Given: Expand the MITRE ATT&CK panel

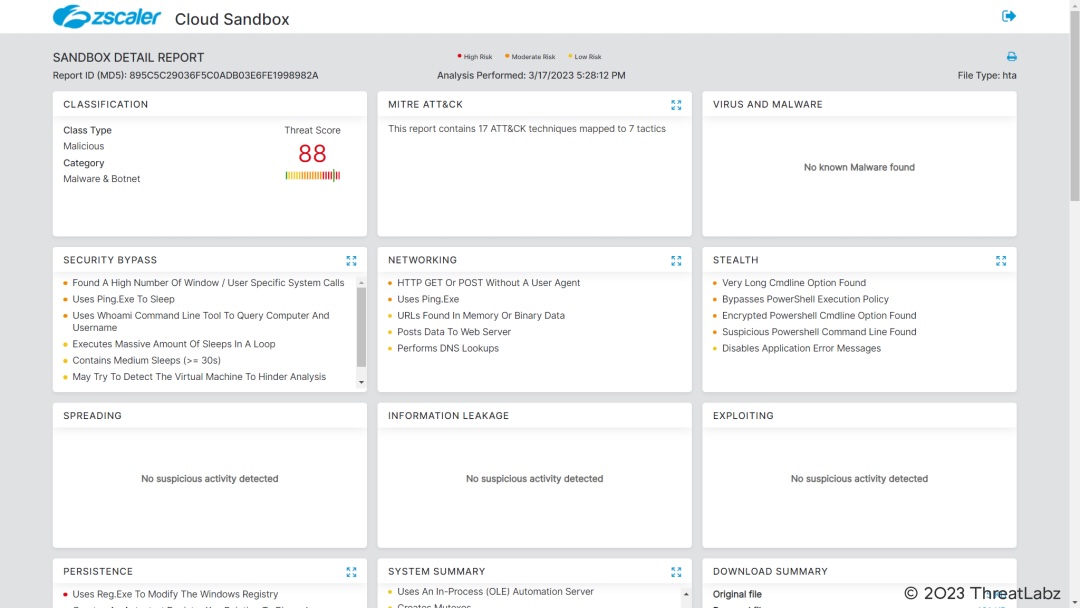Looking at the screenshot, I should click(x=676, y=105).
